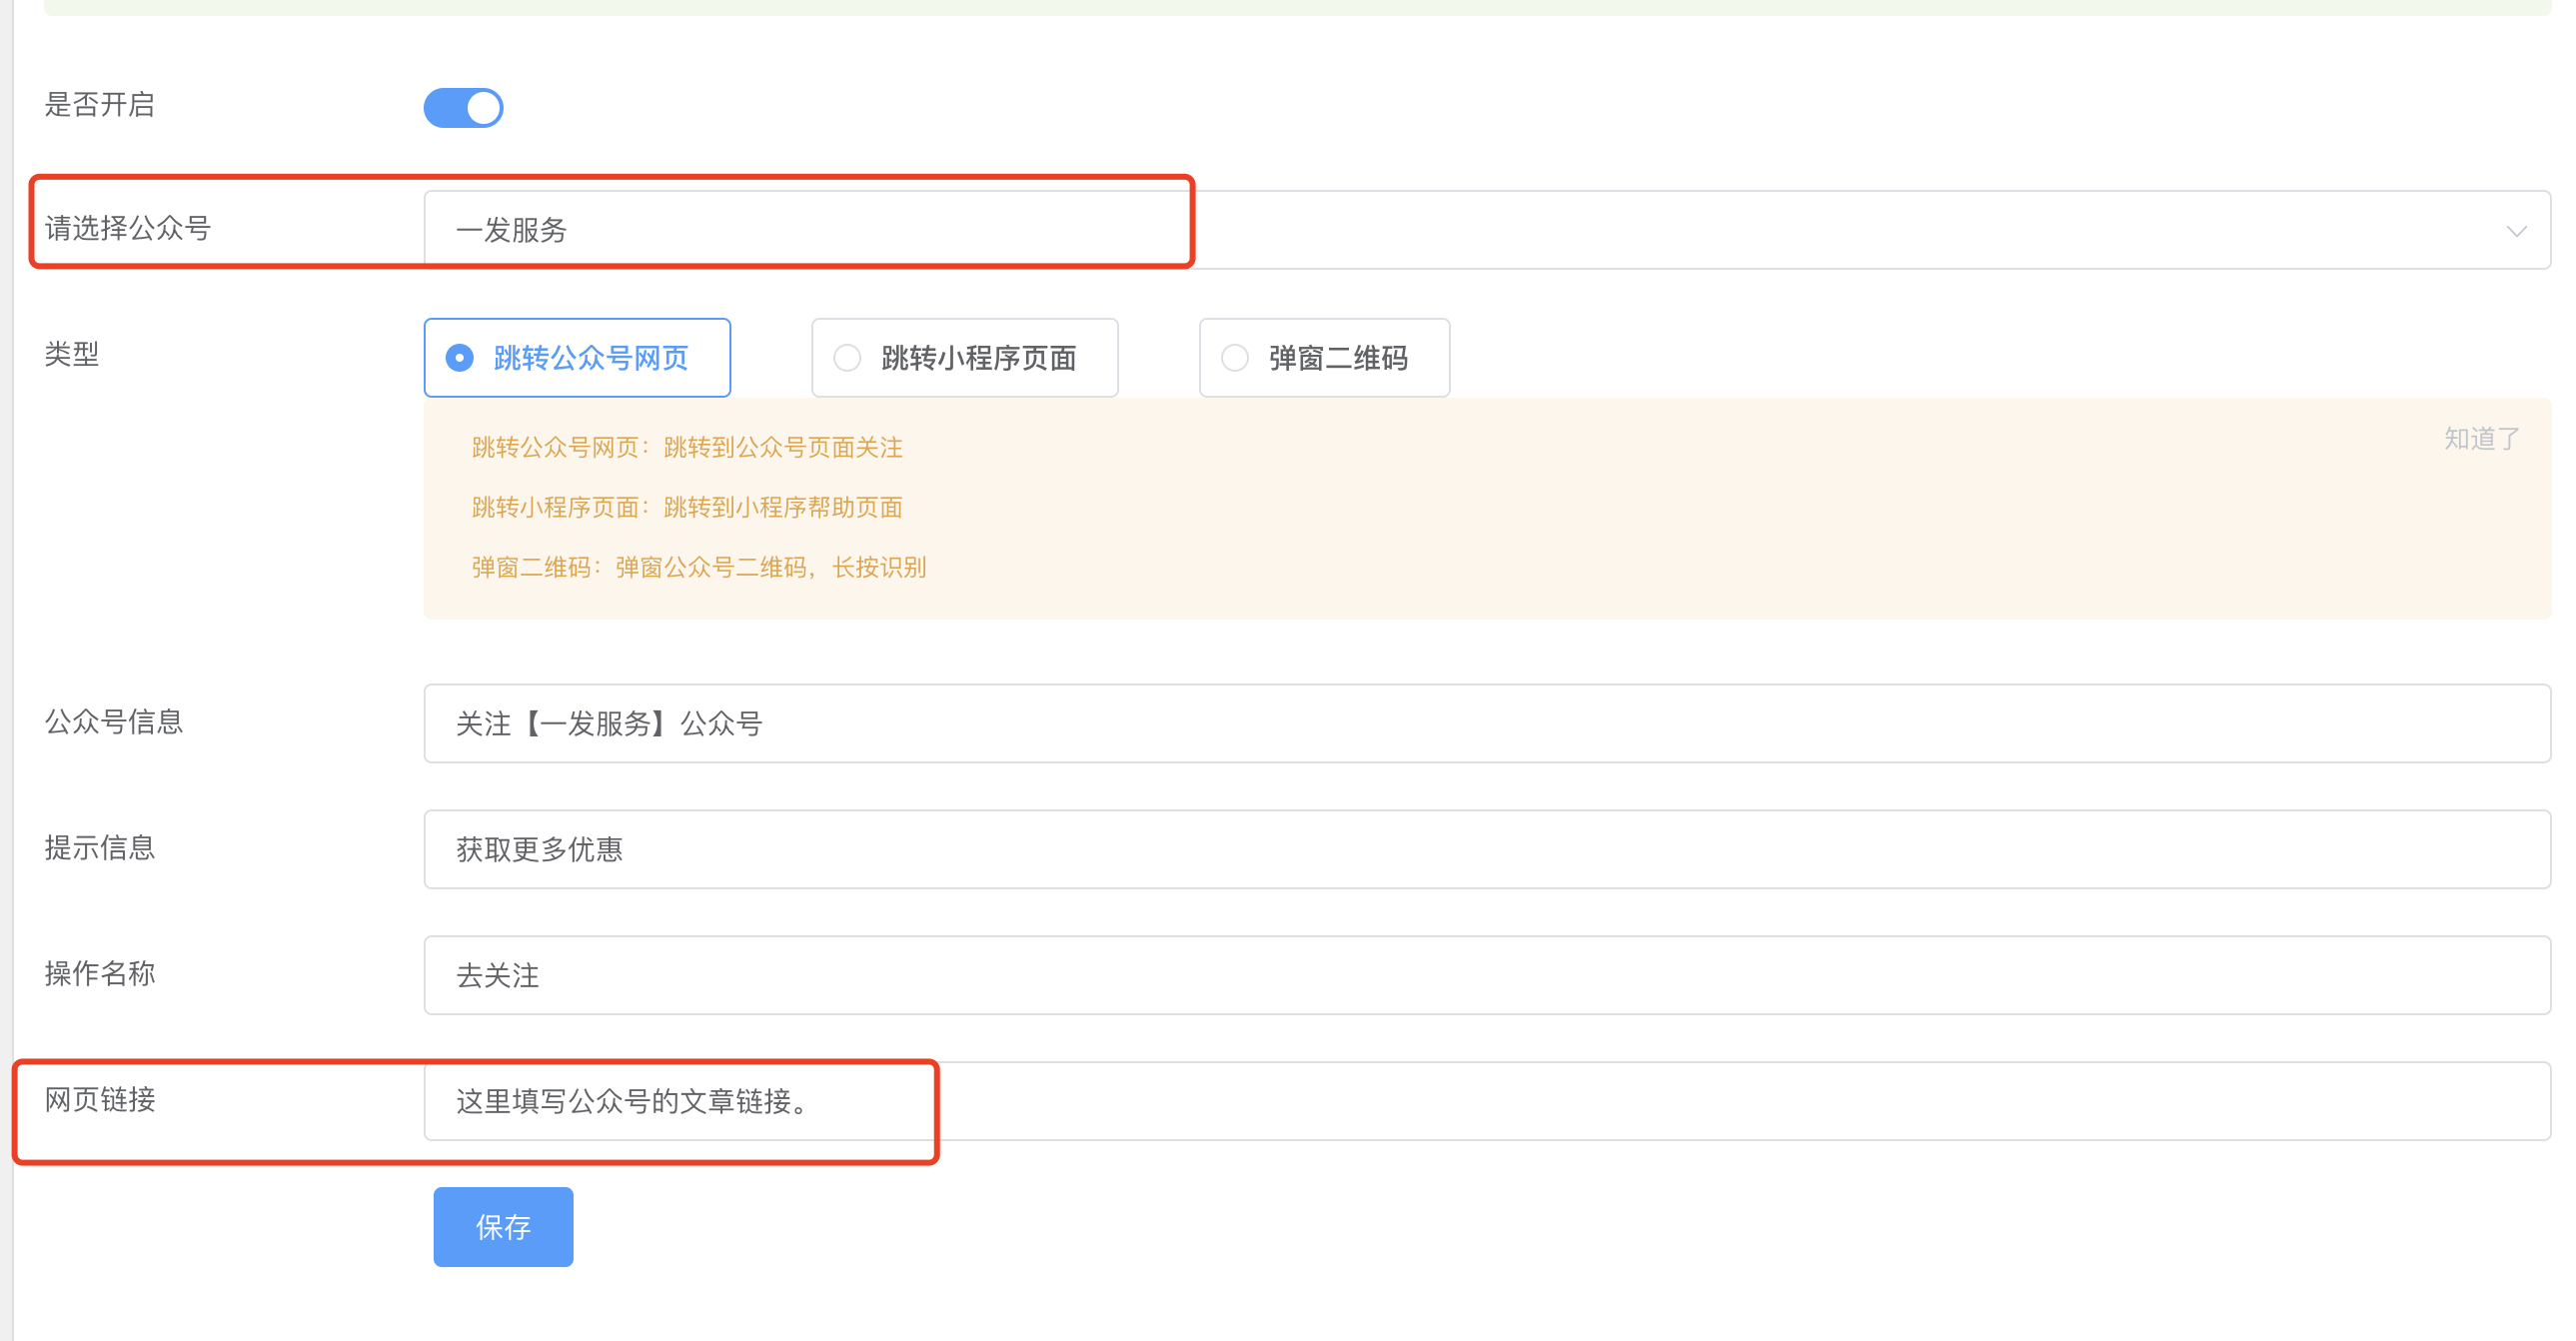Click the 公众号信息 input field
Screen dimensions: 2576x1341
point(1486,723)
